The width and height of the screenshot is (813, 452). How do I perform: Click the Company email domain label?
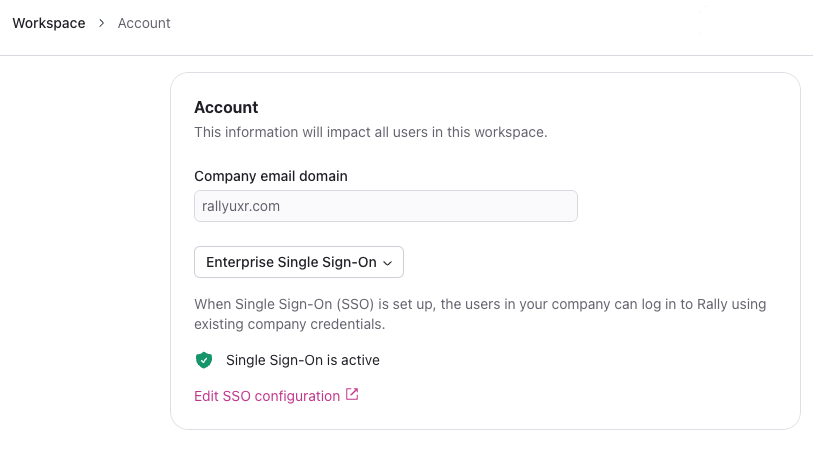click(271, 176)
